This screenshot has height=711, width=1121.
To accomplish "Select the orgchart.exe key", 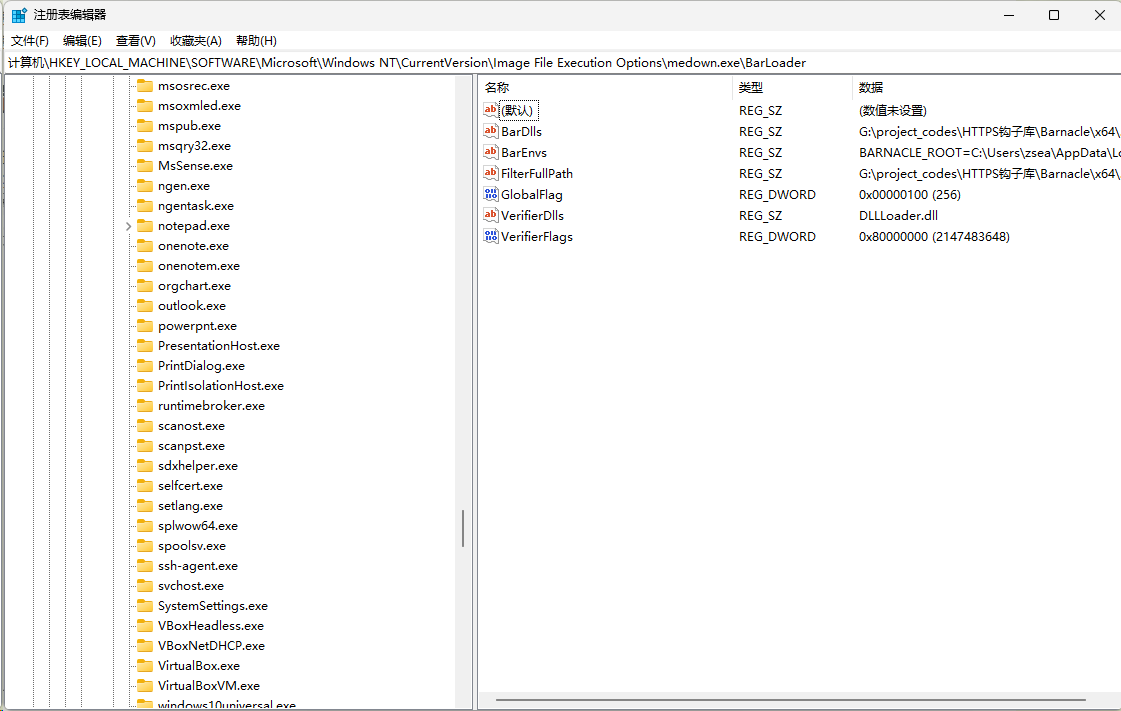I will (x=194, y=286).
